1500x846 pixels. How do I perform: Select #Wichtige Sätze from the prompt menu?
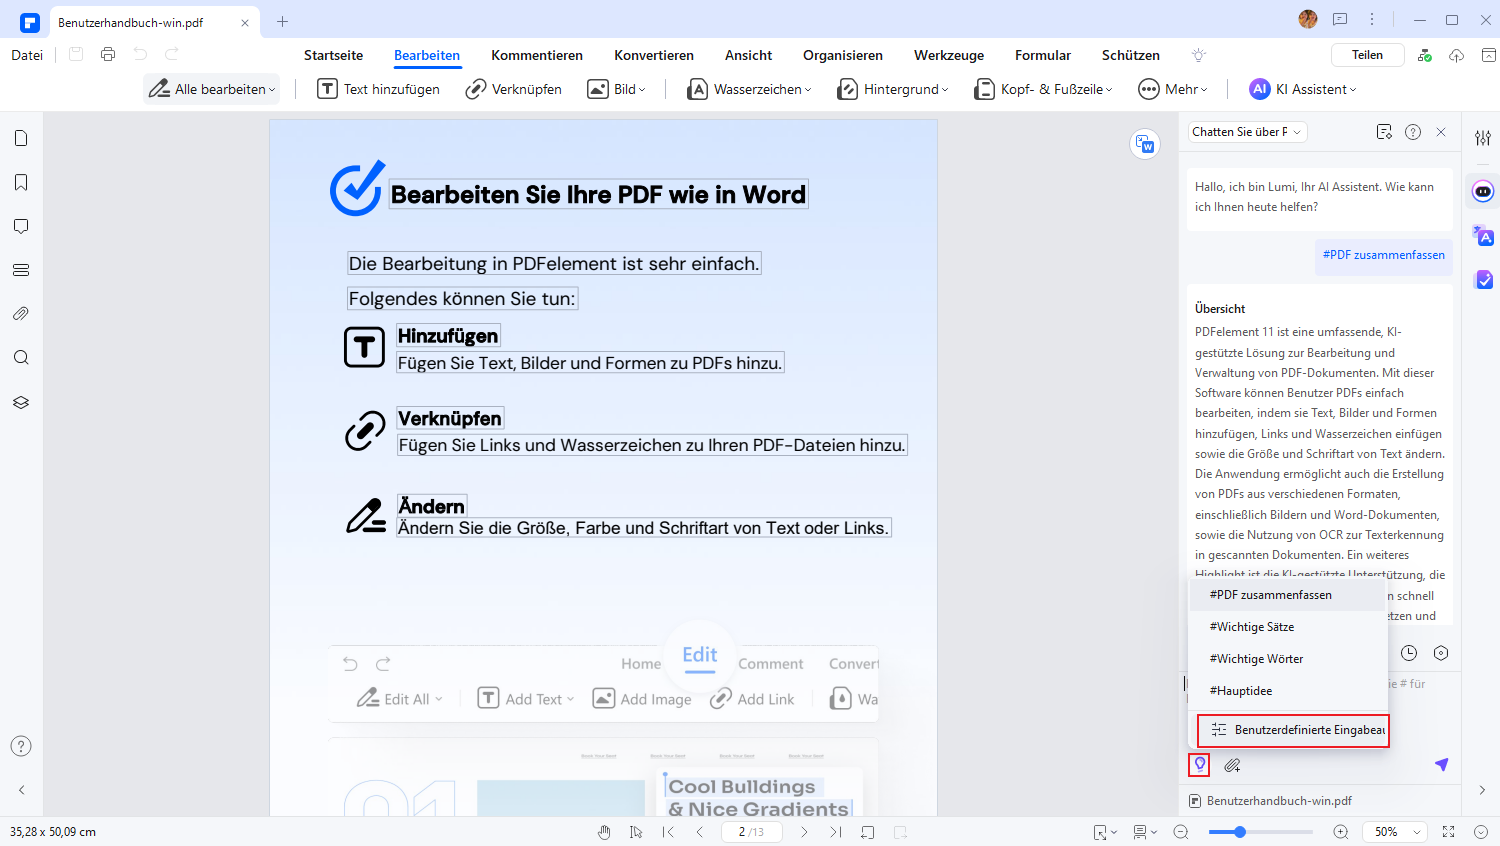coord(1288,627)
